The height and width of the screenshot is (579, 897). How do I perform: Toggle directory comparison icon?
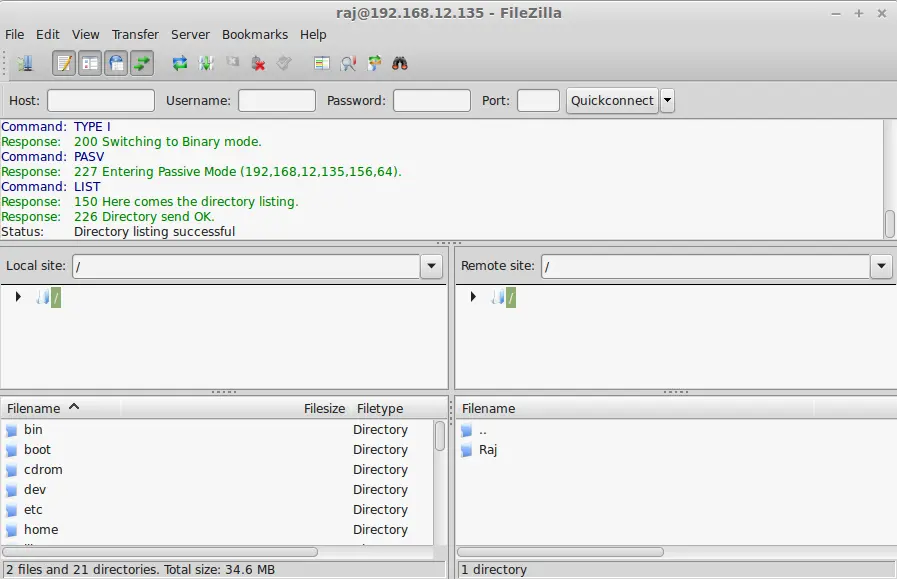coord(348,63)
